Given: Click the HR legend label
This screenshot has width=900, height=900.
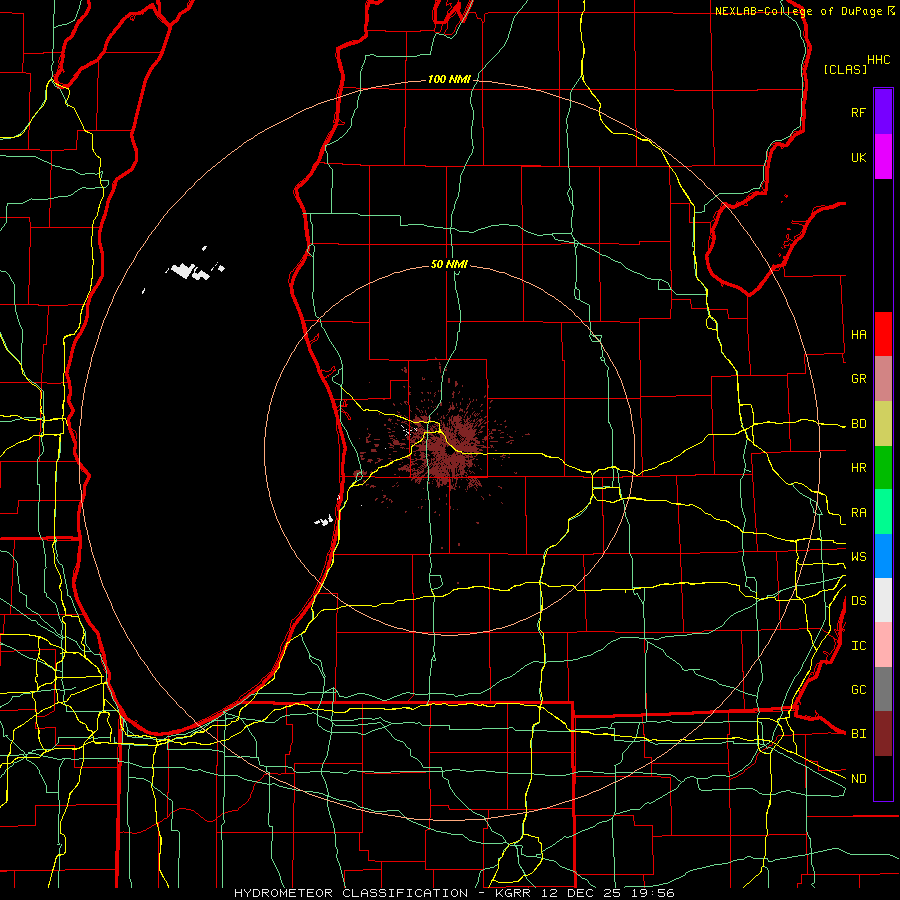Looking at the screenshot, I should pos(858,468).
